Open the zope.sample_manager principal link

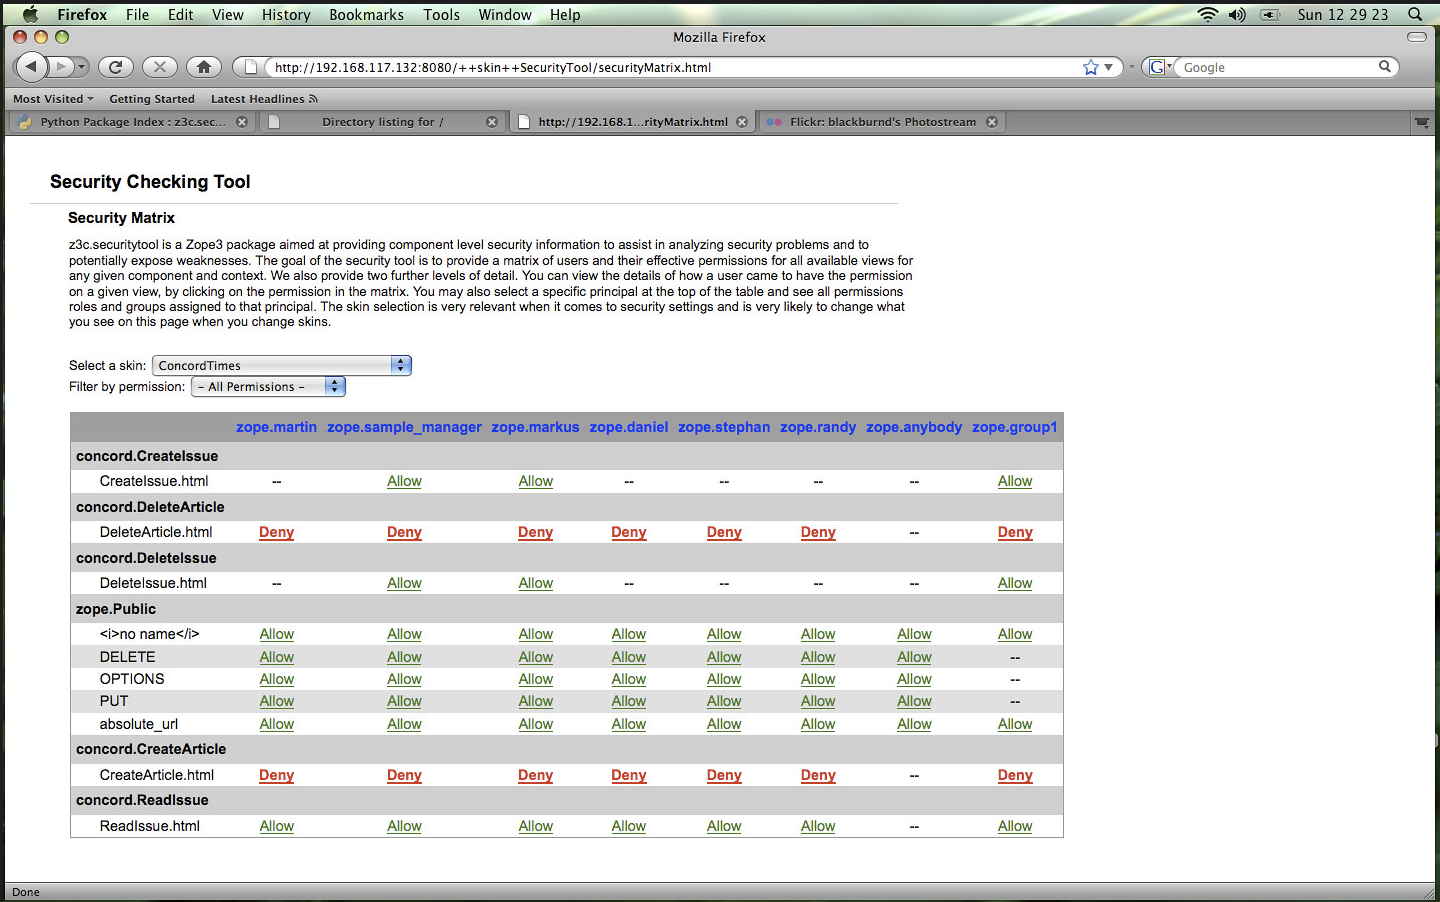(x=404, y=427)
